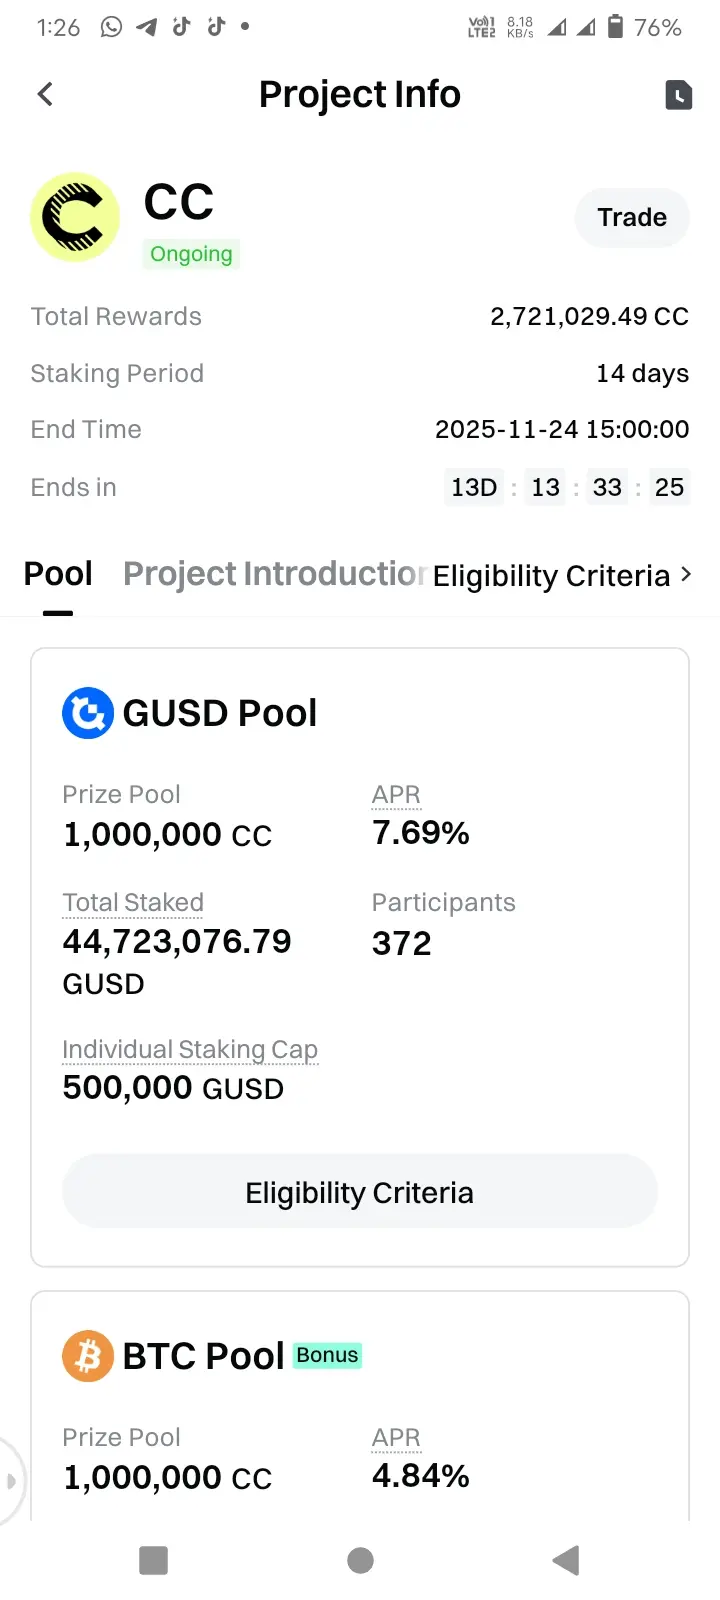Tap the Eligibility Criteria button in GUSD Pool
The image size is (720, 1600).
360,1192
